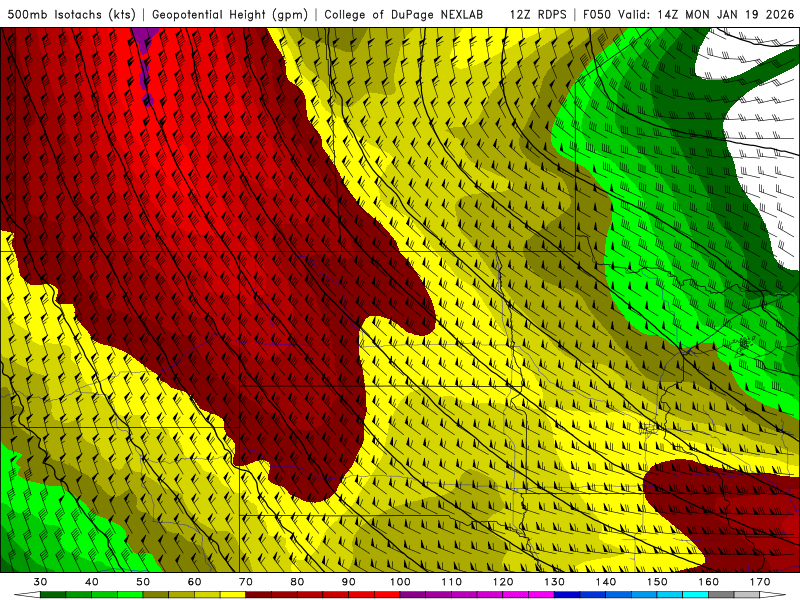Click the '140' legend scale value
This screenshot has width=800, height=600.
coord(606,582)
